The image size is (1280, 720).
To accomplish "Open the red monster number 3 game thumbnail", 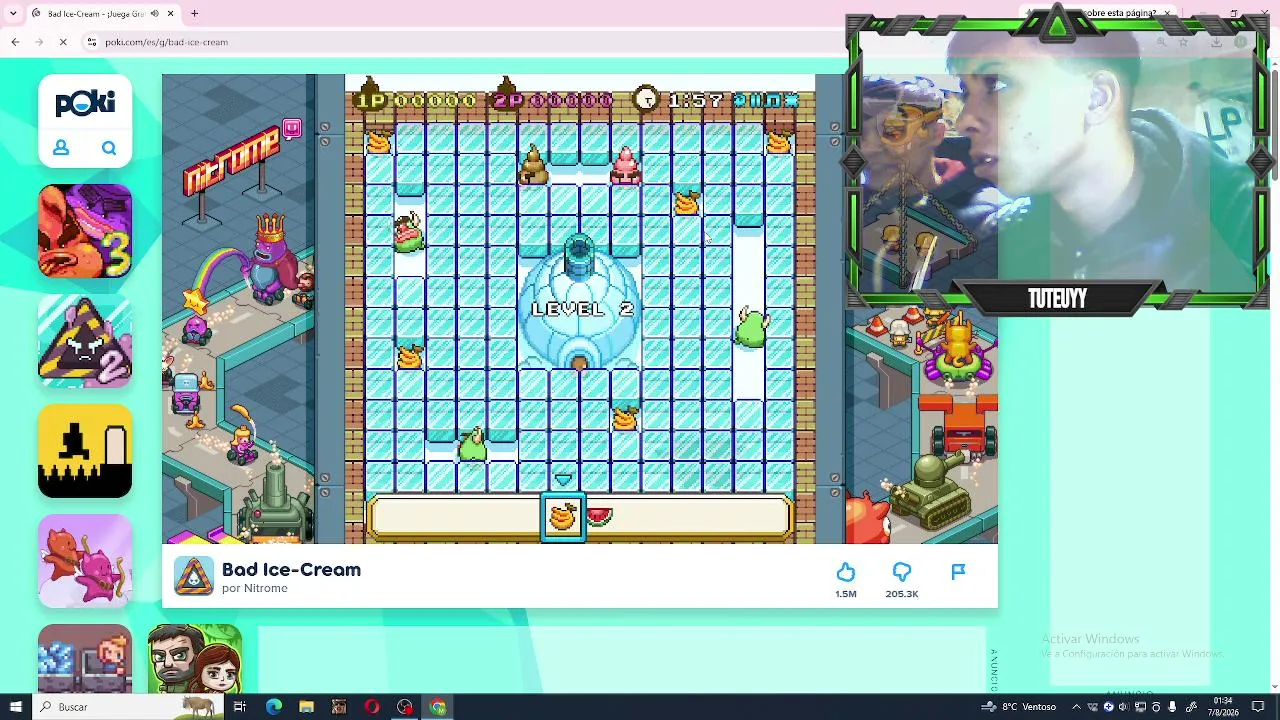I will 85,231.
